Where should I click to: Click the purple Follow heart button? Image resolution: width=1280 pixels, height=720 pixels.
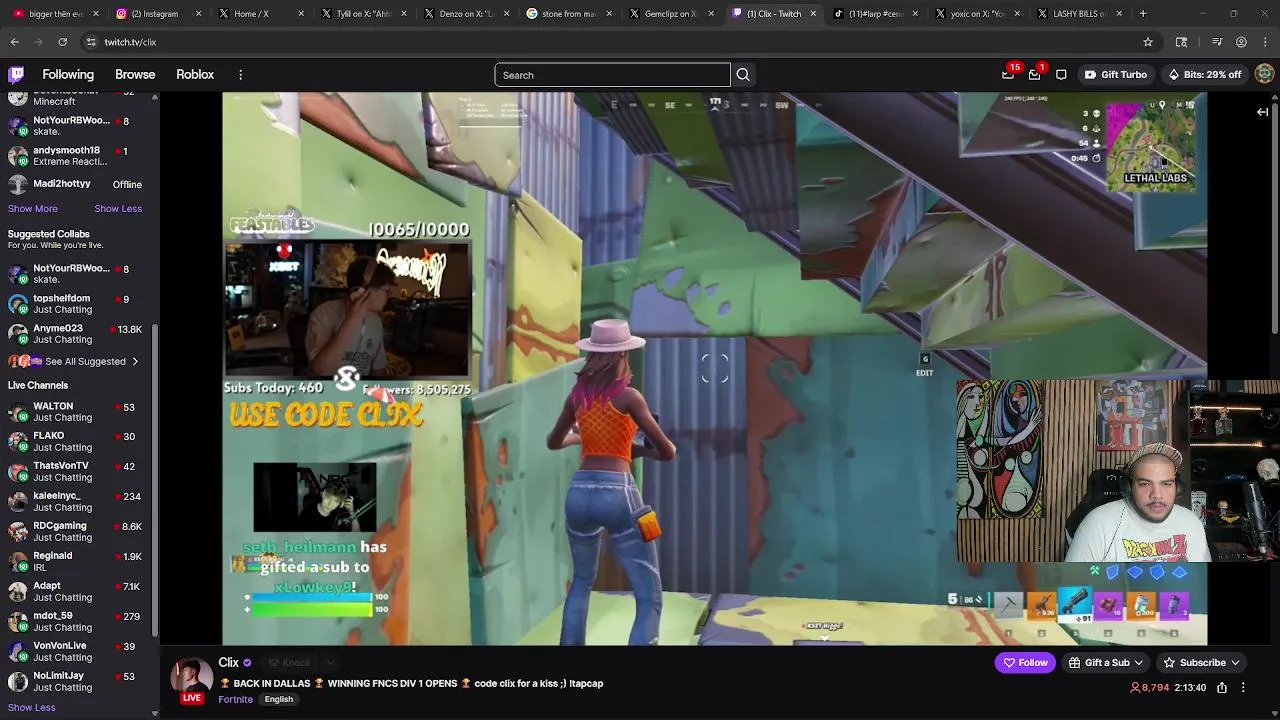(1025, 663)
